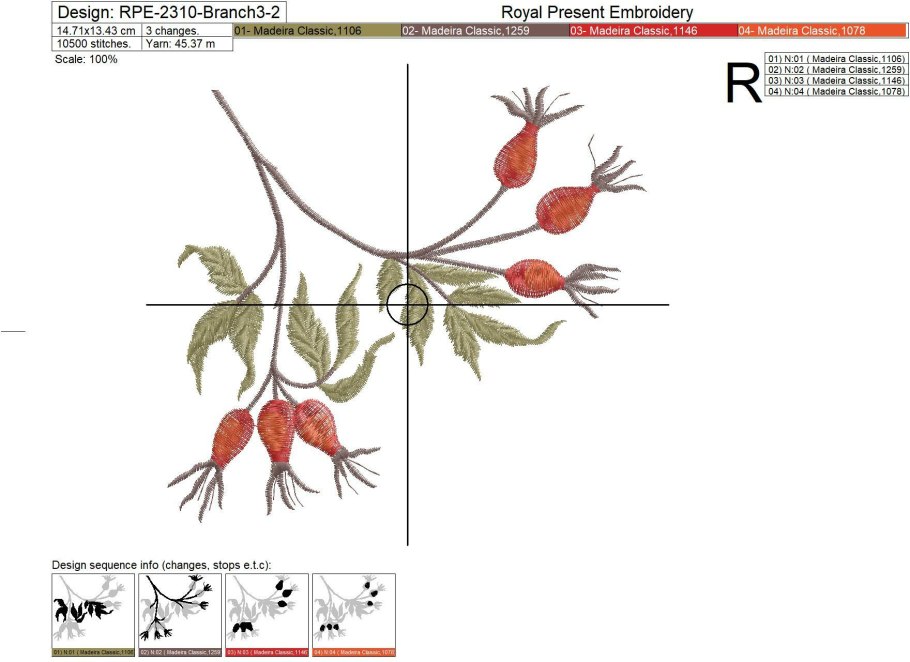Open the fourth sequence thumbnail with orange label

[x=354, y=614]
